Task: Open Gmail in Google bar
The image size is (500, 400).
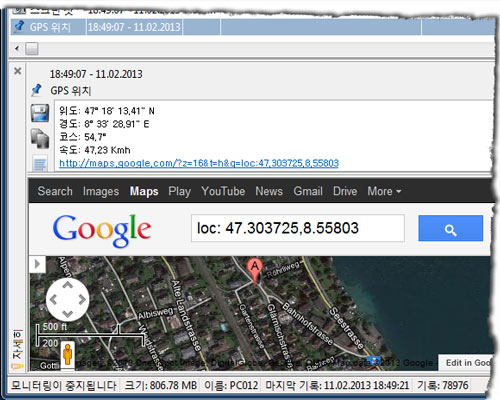Action: tap(308, 191)
